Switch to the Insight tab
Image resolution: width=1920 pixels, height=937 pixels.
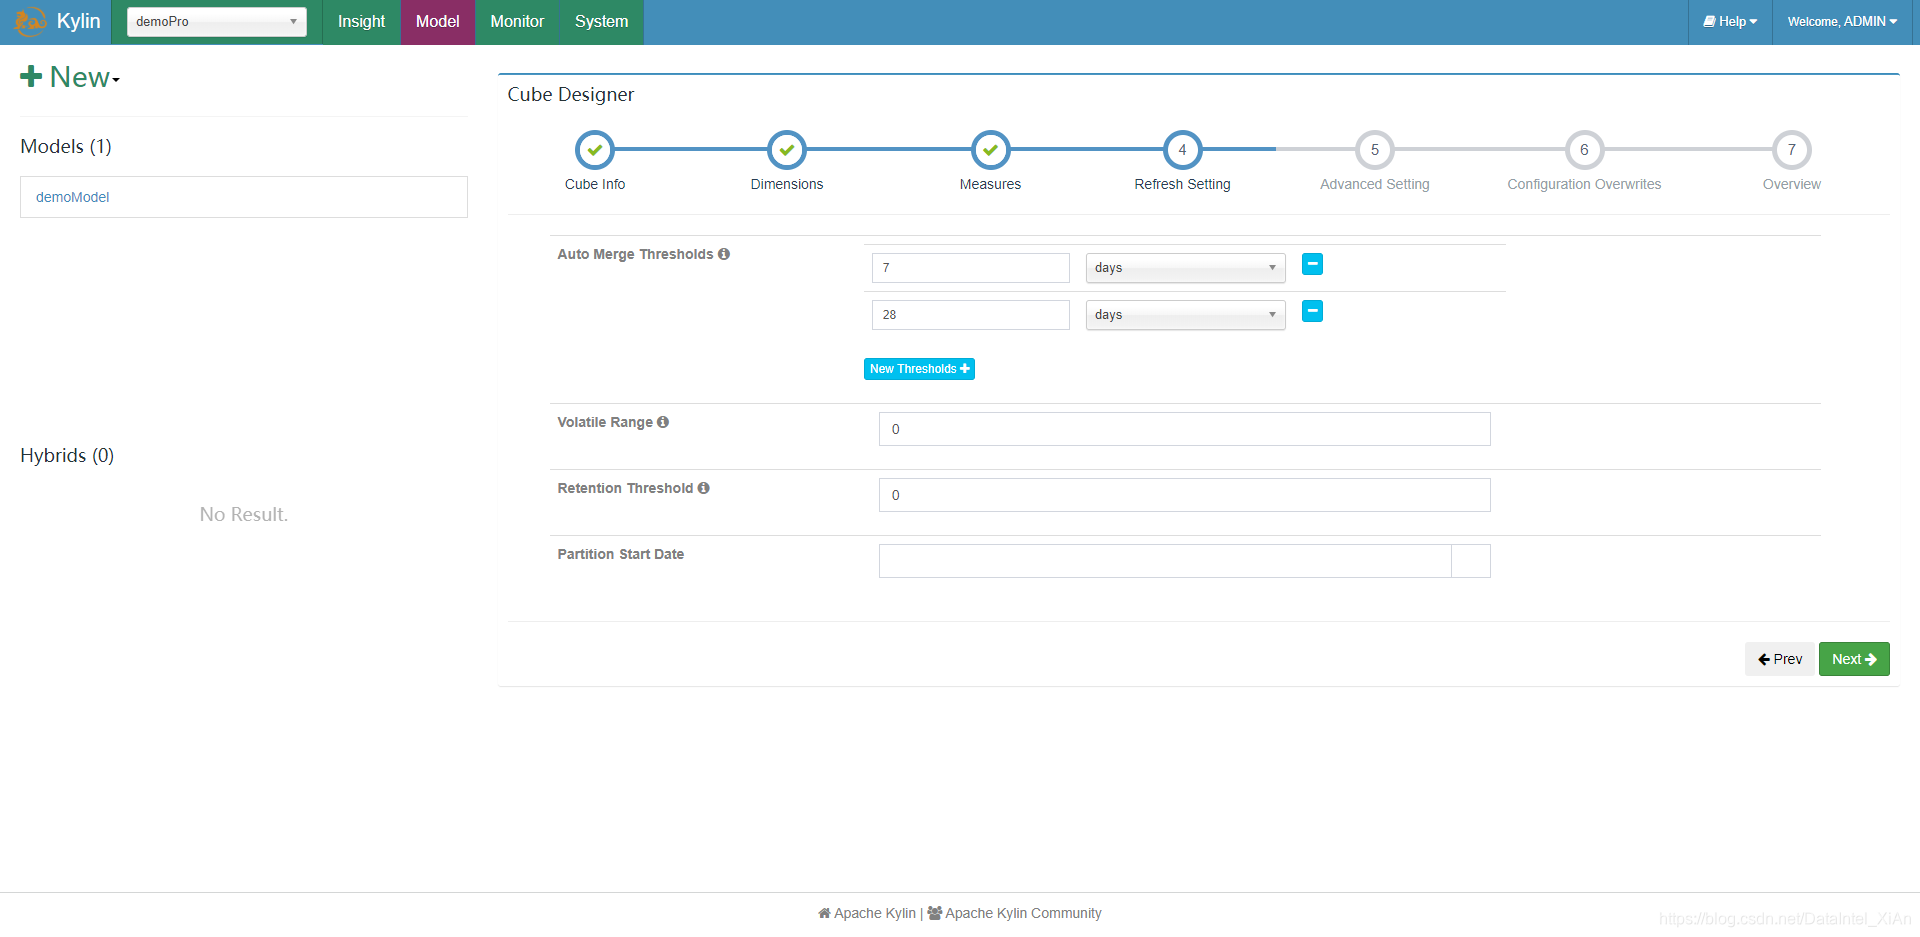pyautogui.click(x=361, y=21)
